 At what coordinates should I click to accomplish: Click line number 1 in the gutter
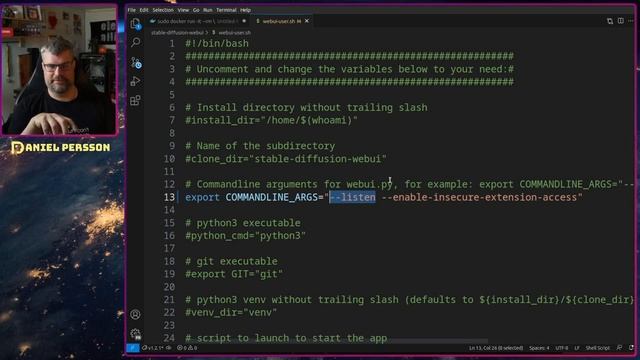[x=172, y=43]
